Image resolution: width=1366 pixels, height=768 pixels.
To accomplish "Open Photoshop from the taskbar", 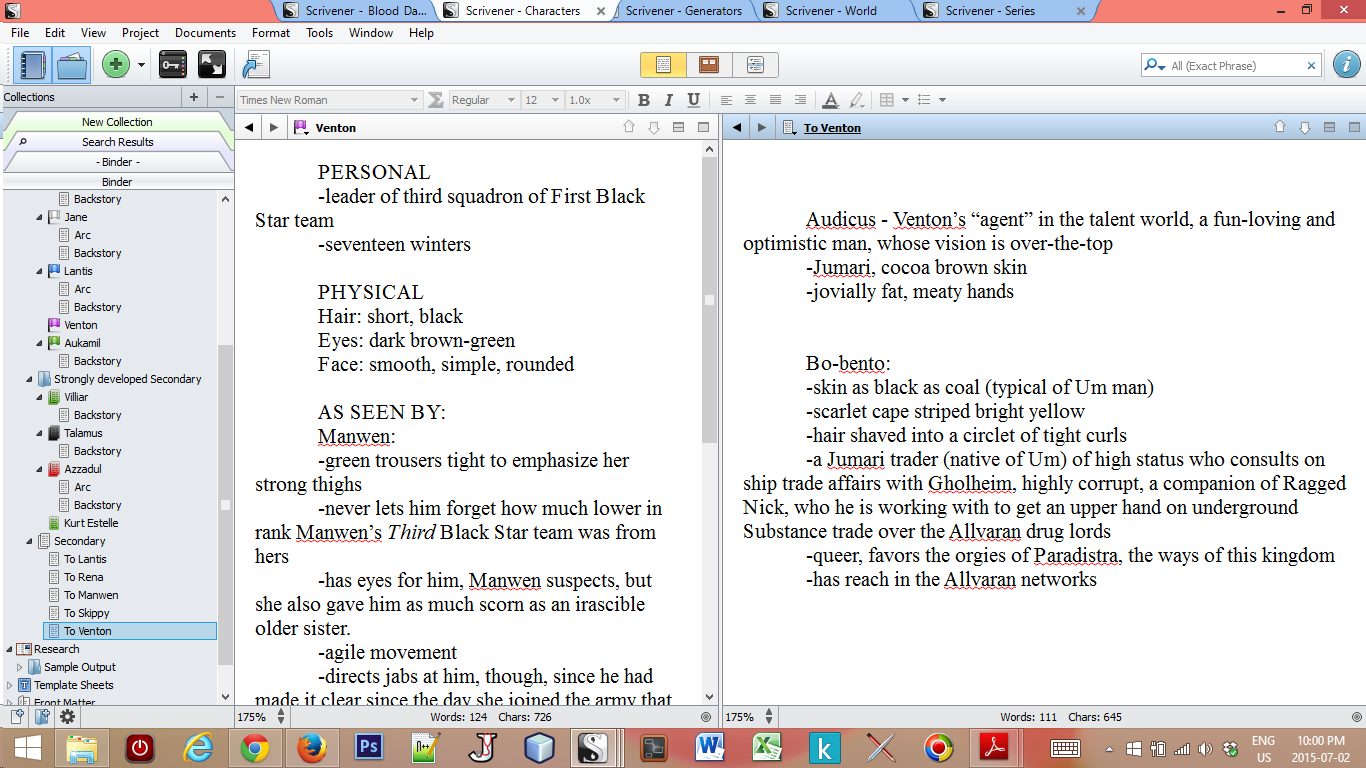I will pos(369,747).
